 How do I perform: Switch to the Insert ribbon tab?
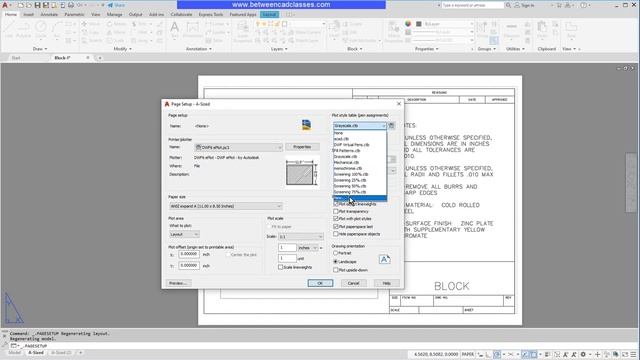28,15
